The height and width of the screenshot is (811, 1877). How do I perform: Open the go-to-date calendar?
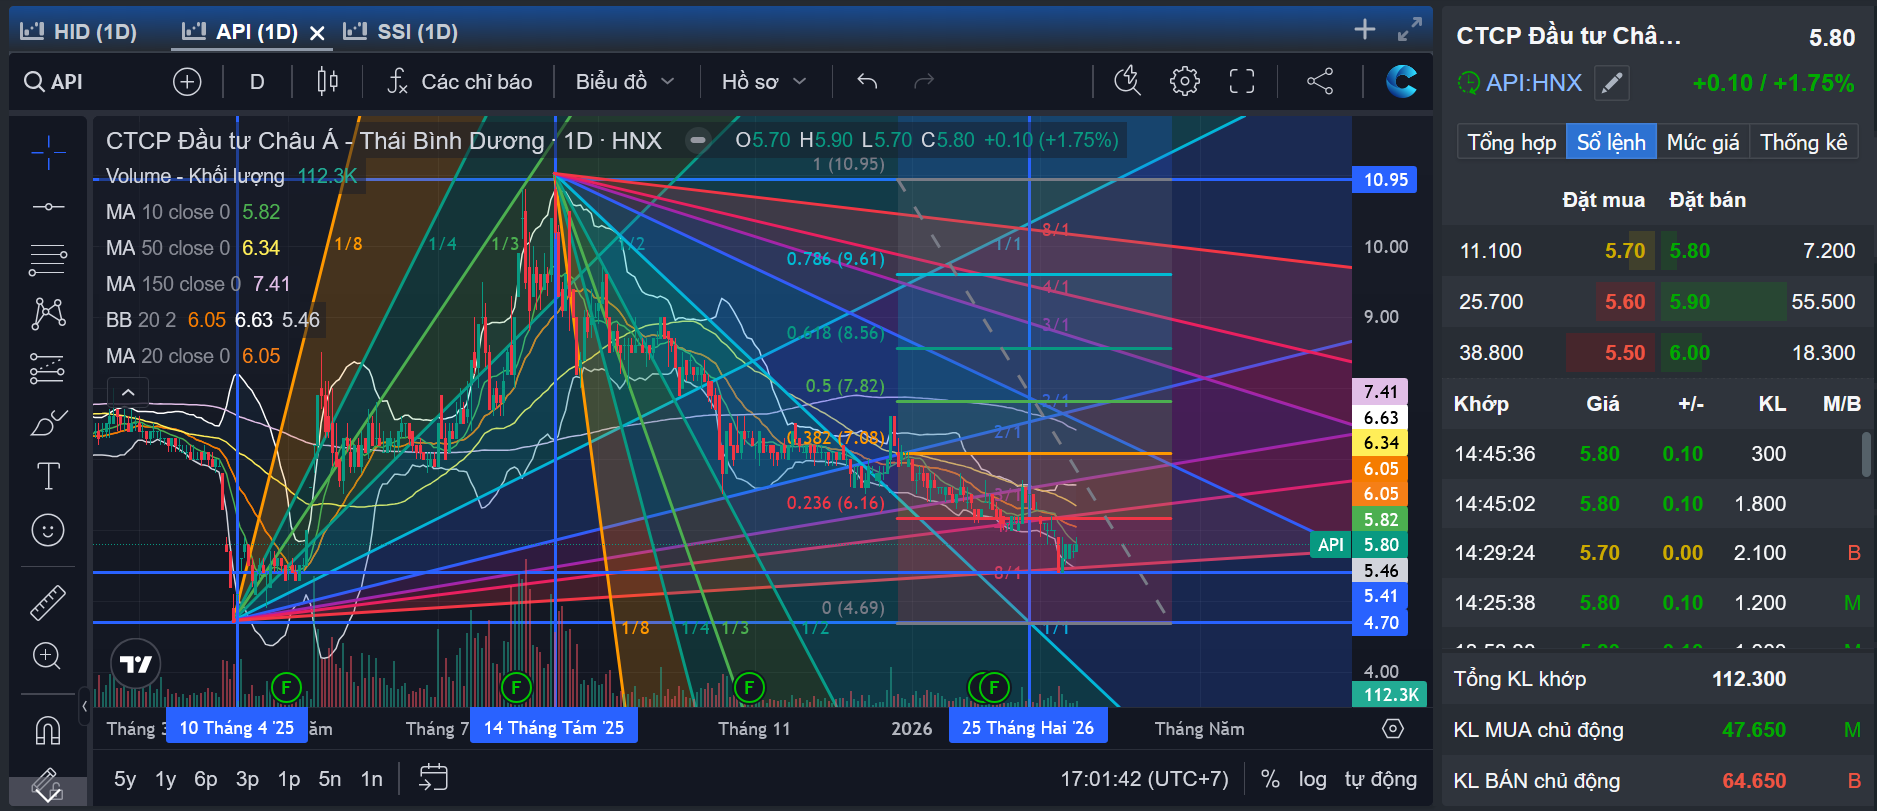point(433,778)
